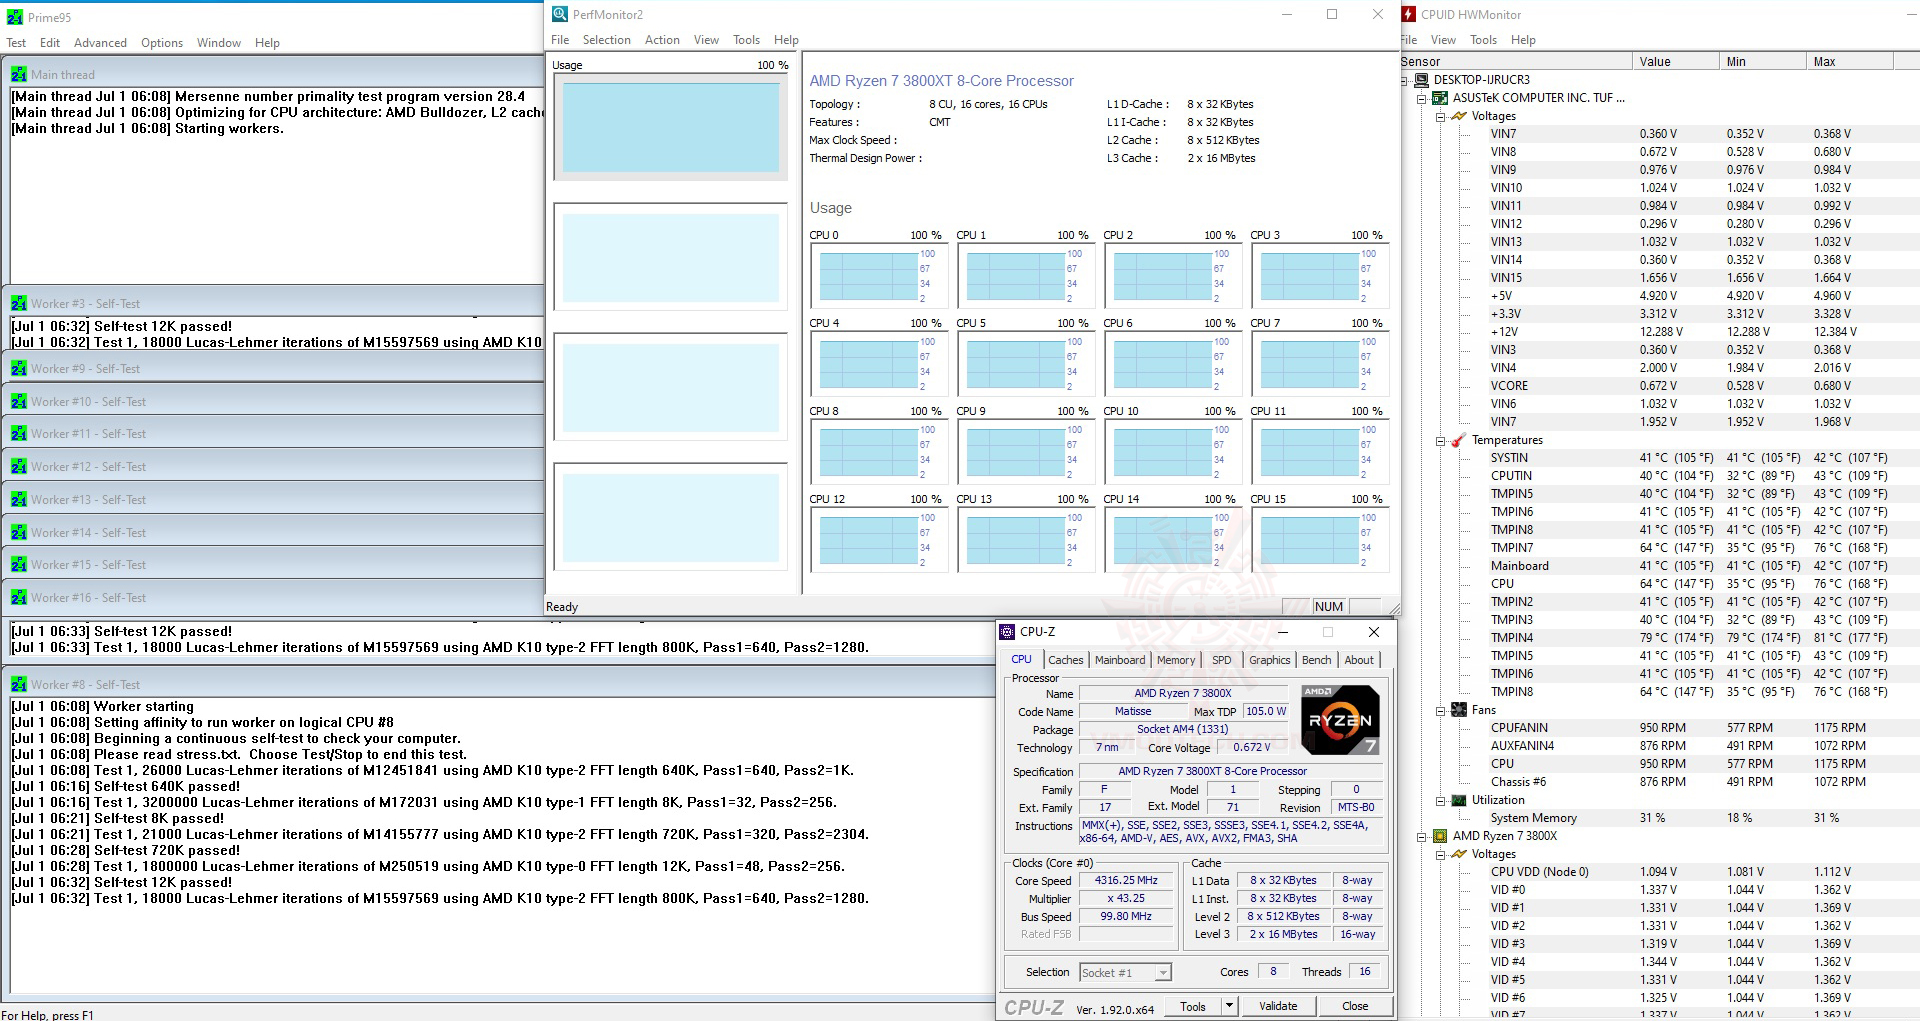This screenshot has width=1920, height=1021.
Task: Click the Value column header in HWMonitor
Action: pos(1675,62)
